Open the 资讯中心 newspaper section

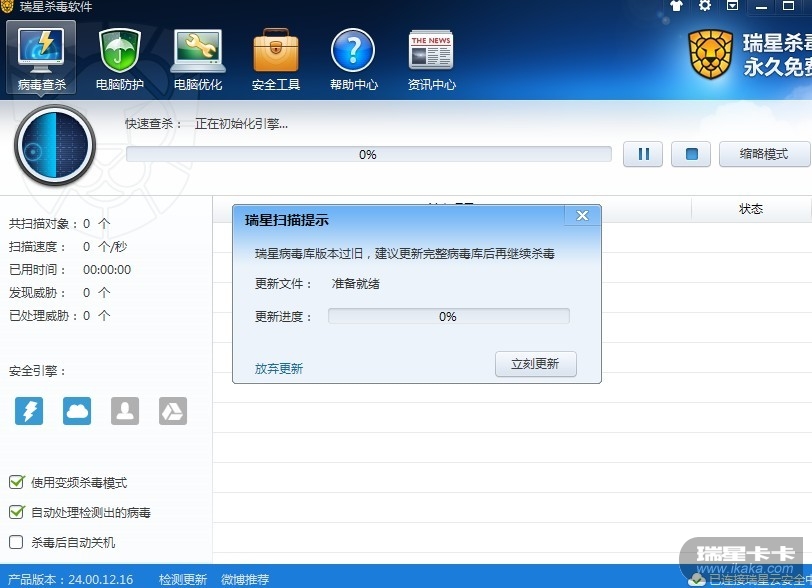[x=431, y=59]
